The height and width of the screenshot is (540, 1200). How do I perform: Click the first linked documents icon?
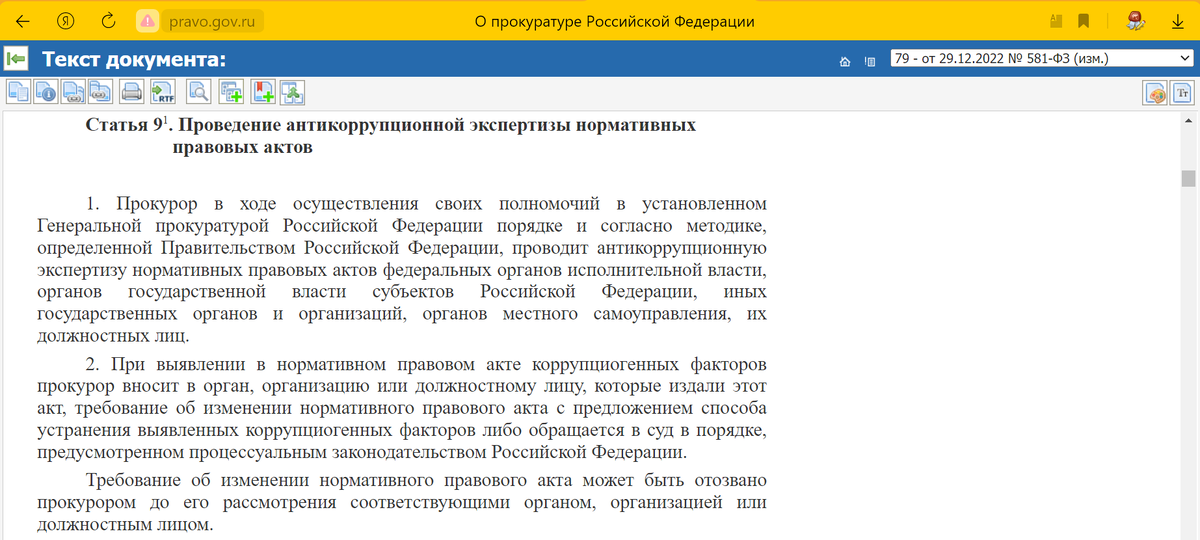(73, 92)
